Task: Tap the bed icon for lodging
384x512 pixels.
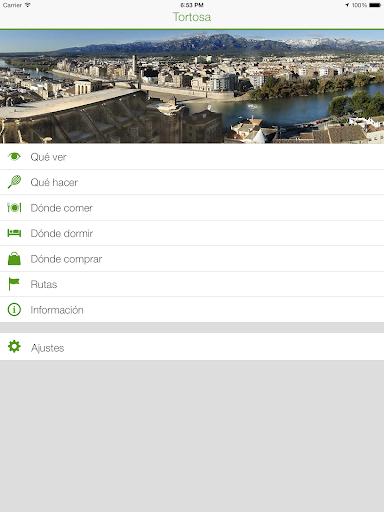Action: coord(14,233)
